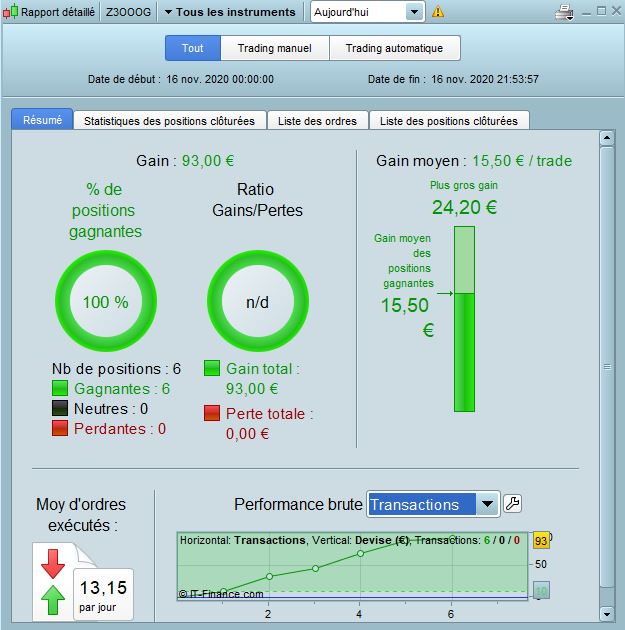Click the scrollbar down arrow
Image resolution: width=625 pixels, height=630 pixels.
point(607,614)
